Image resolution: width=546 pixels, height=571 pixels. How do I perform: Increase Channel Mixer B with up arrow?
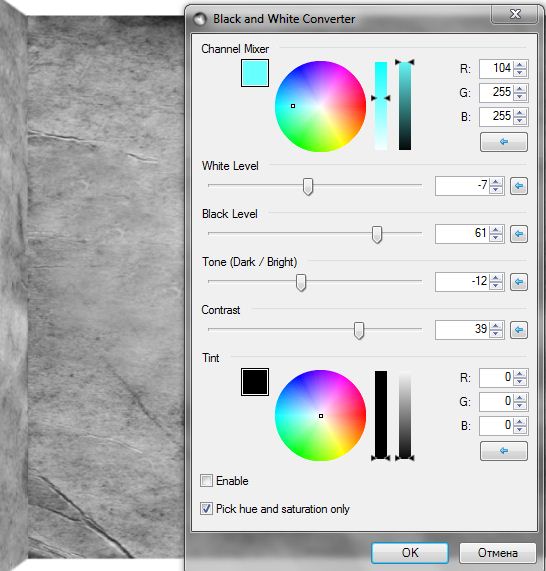(x=520, y=113)
